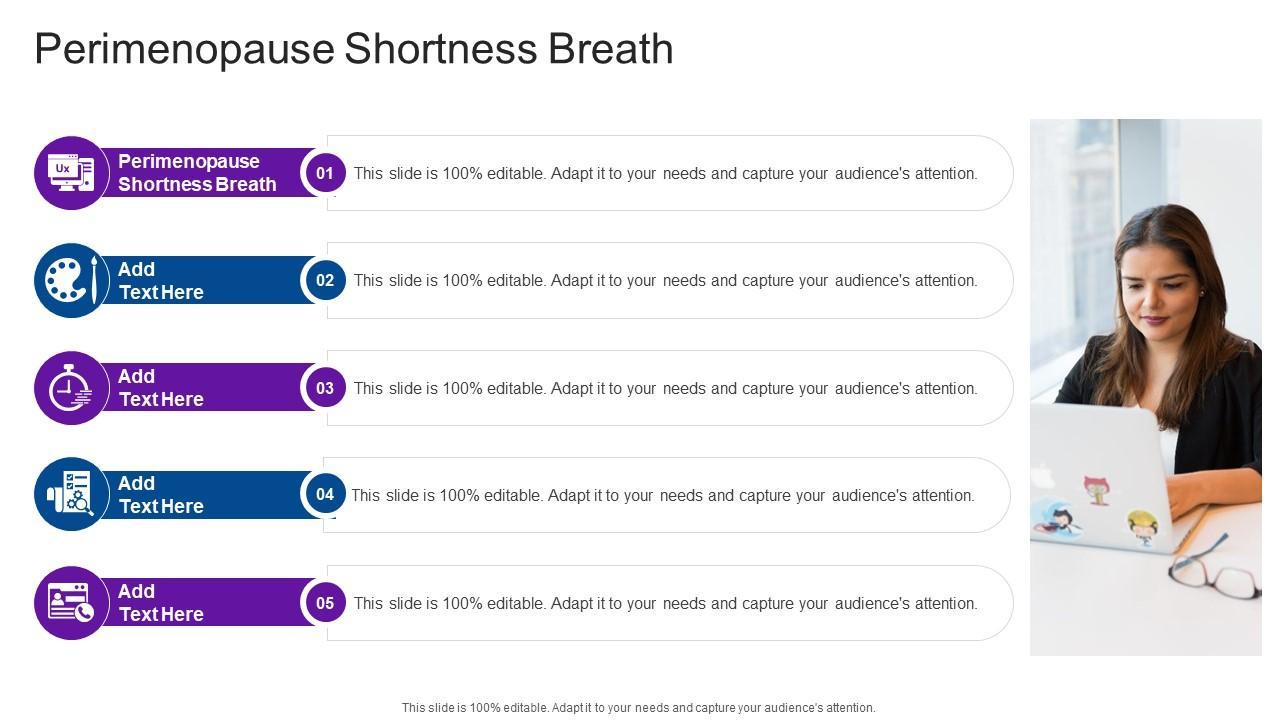Click the Perimenopause Shortness Breath purple label
Viewport: 1280px width, 720px height.
[x=197, y=173]
